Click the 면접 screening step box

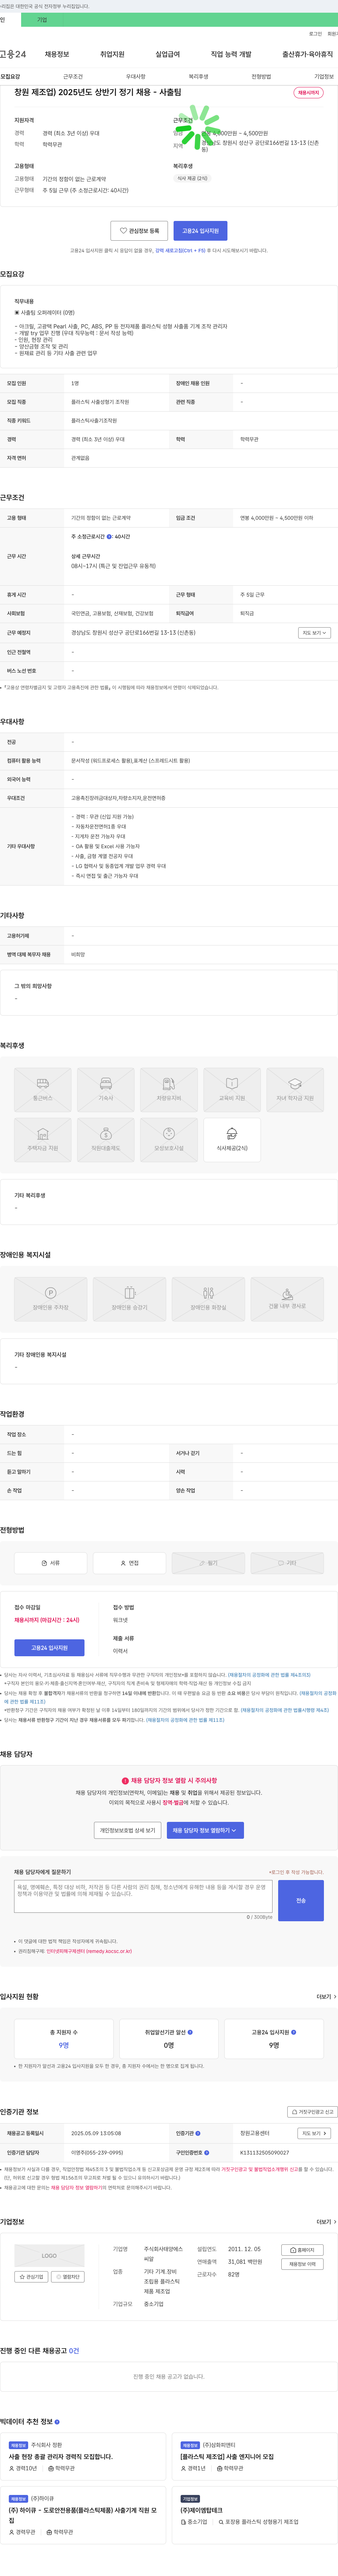130,1563
